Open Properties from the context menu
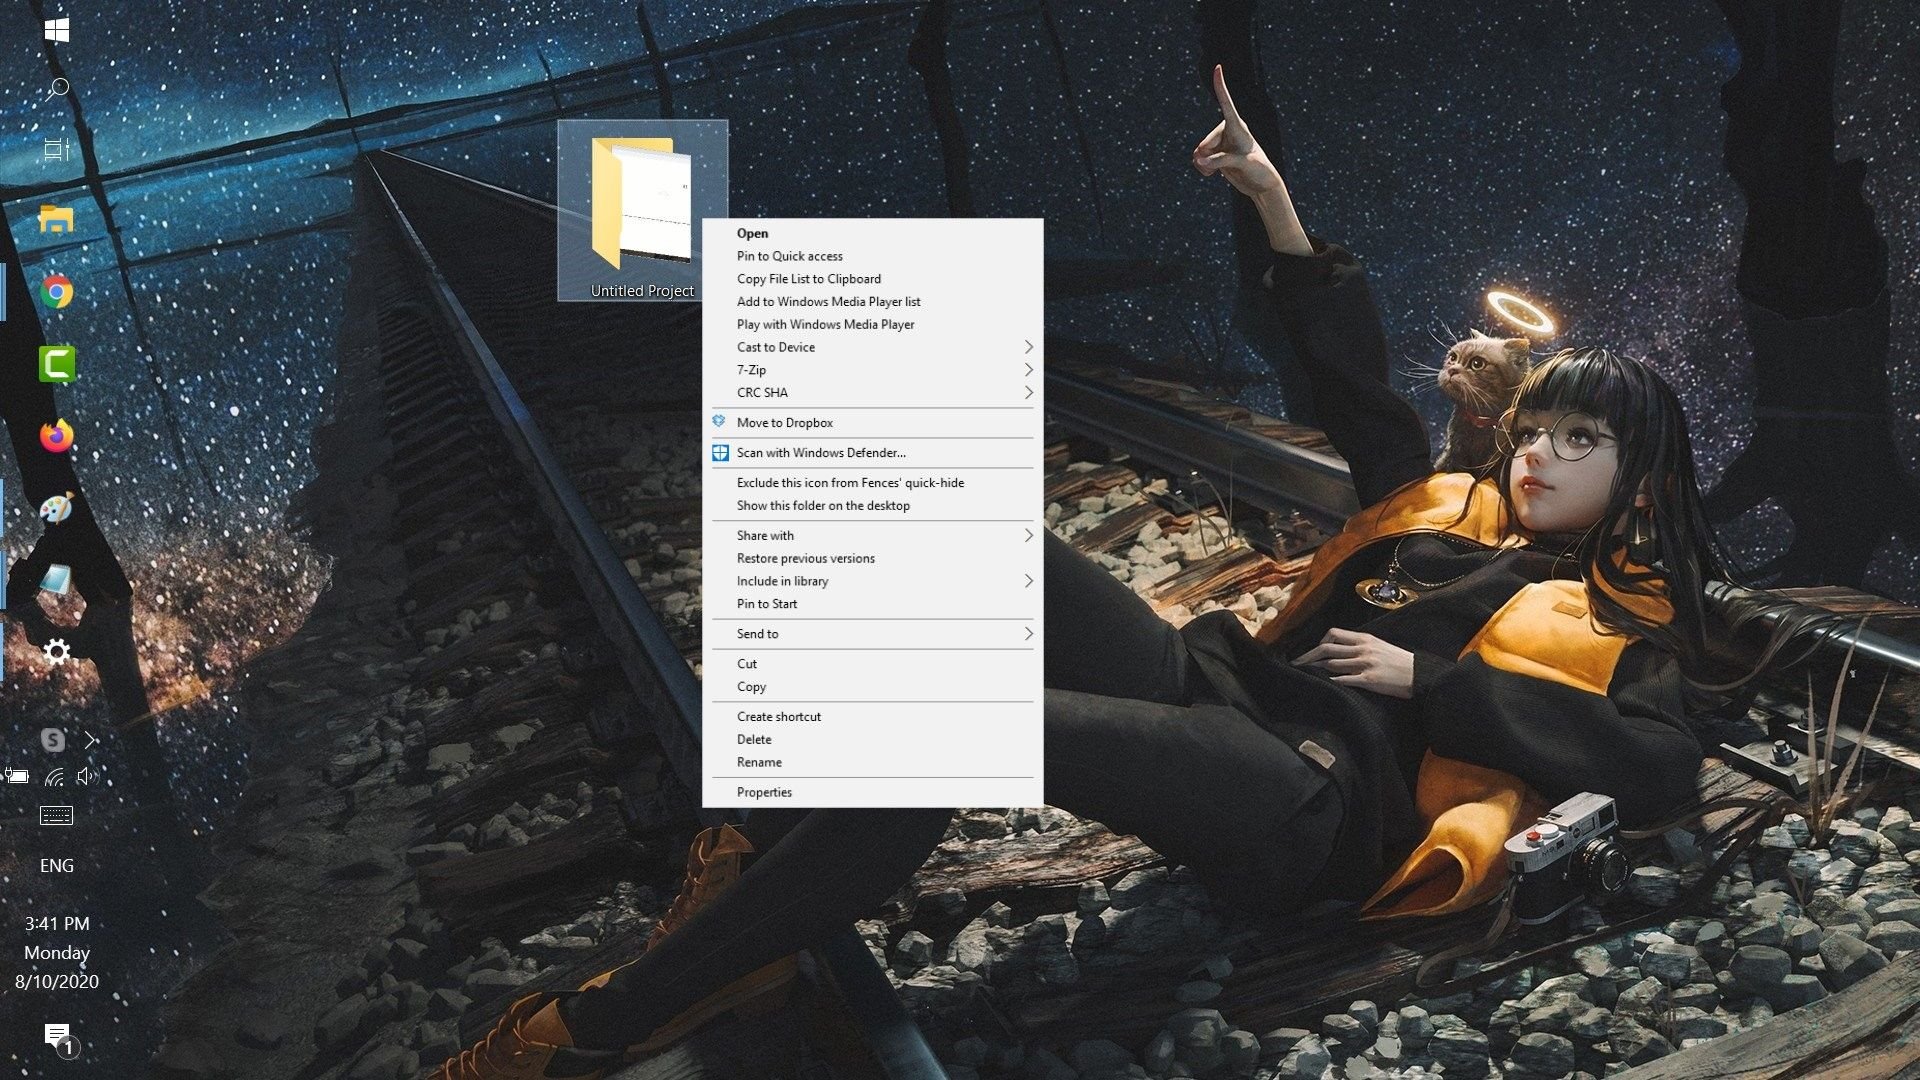 coord(873,792)
